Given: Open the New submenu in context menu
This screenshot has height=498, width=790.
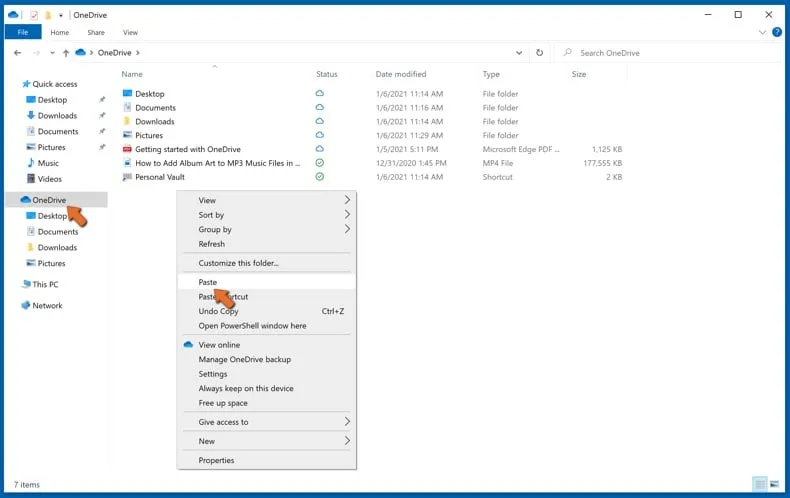Looking at the screenshot, I should click(x=267, y=441).
